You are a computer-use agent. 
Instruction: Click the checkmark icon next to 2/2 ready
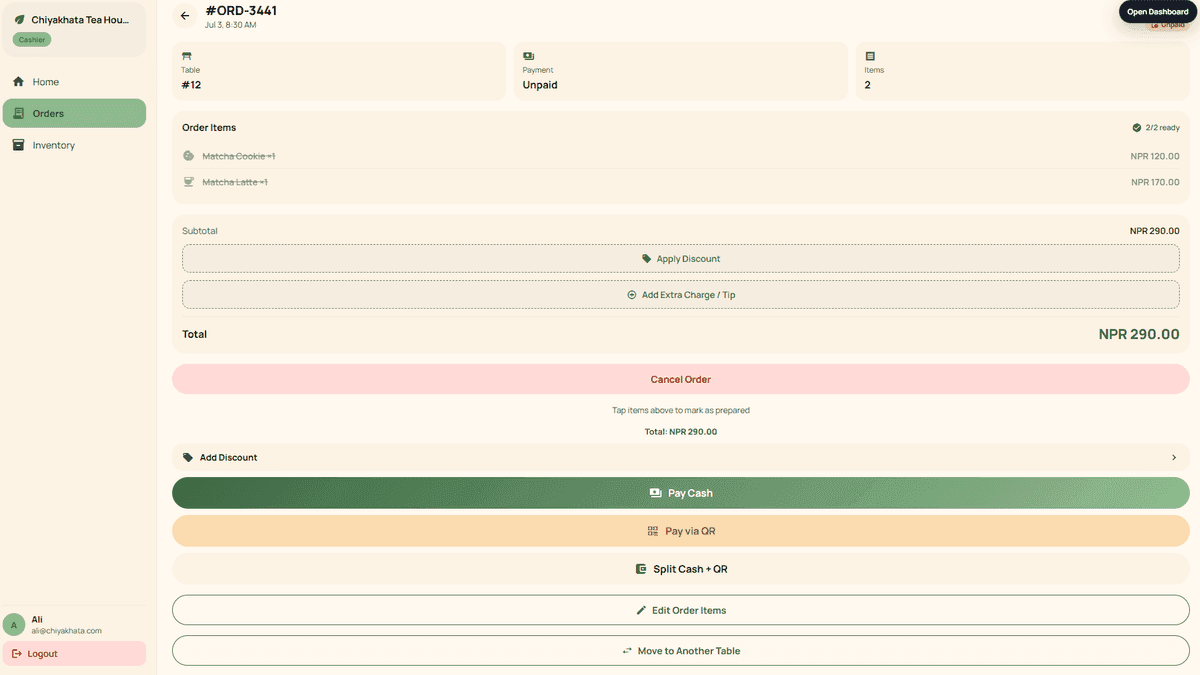coord(1136,128)
